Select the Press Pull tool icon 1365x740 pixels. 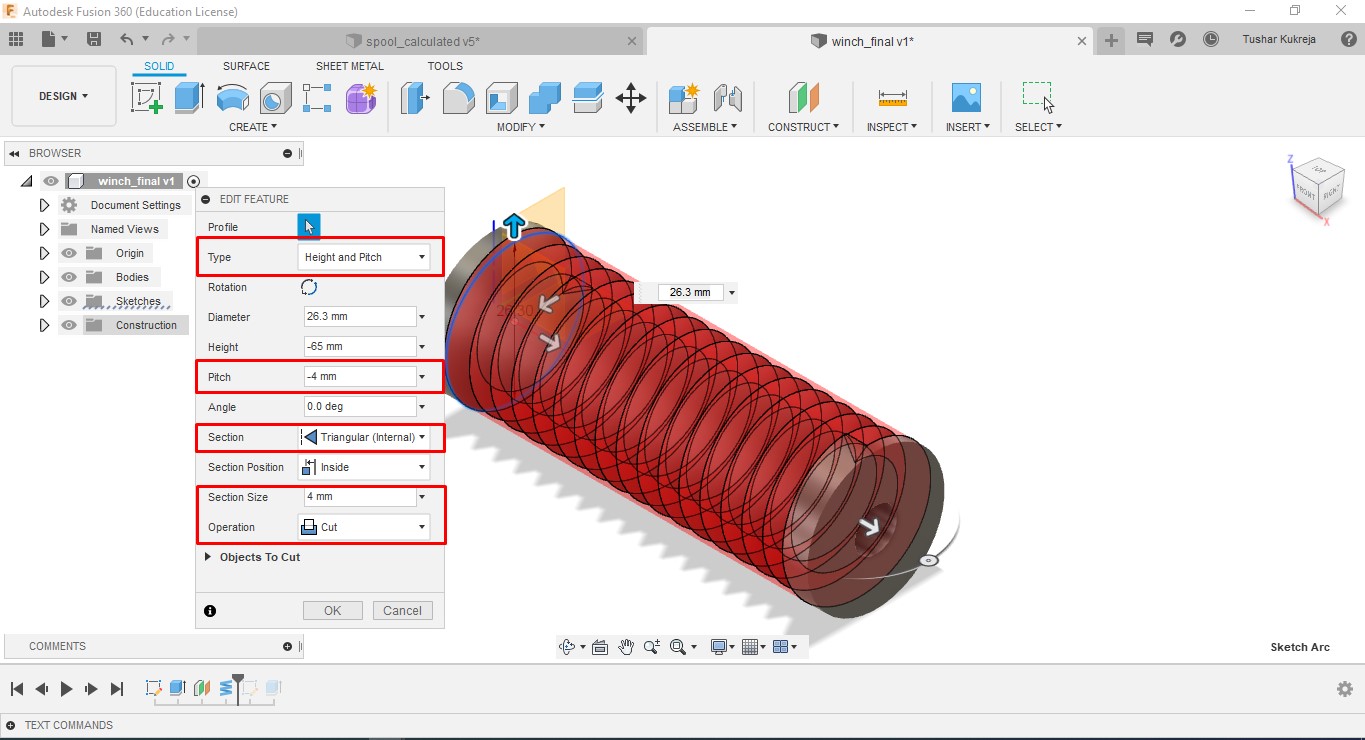pyautogui.click(x=414, y=97)
